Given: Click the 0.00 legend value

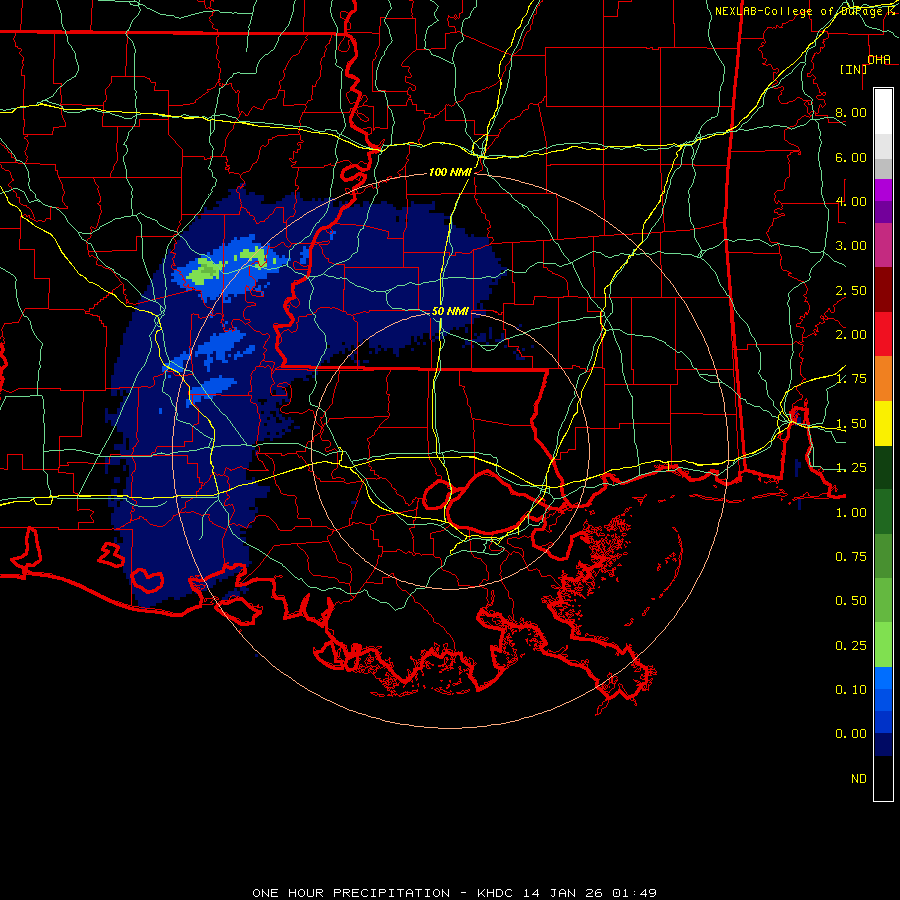Looking at the screenshot, I should coord(851,734).
